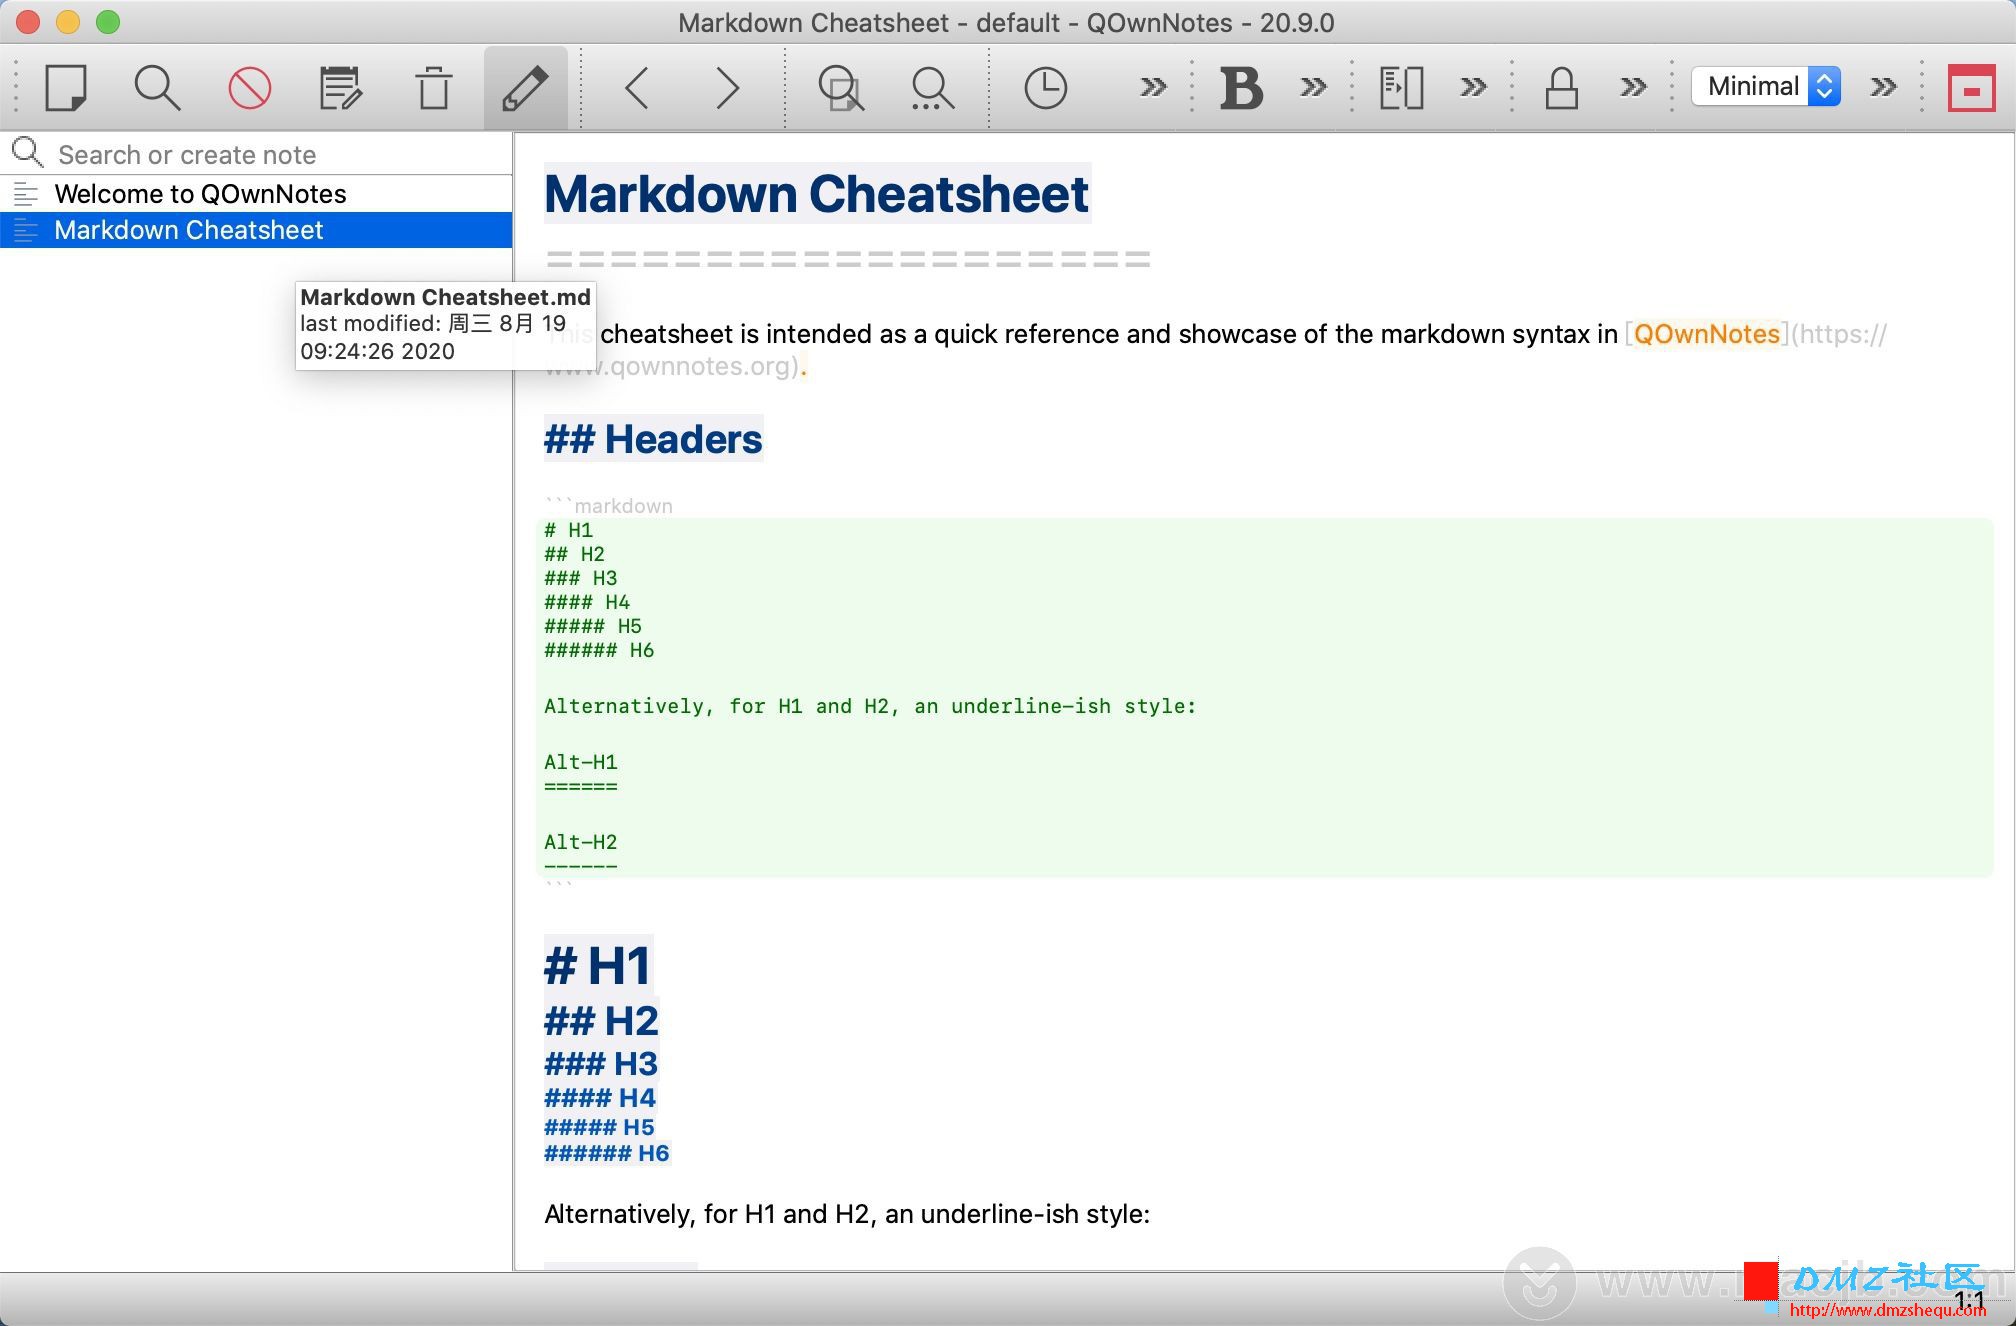
Task: Open the find-in-note magnifier icon
Action: pyautogui.click(x=157, y=87)
